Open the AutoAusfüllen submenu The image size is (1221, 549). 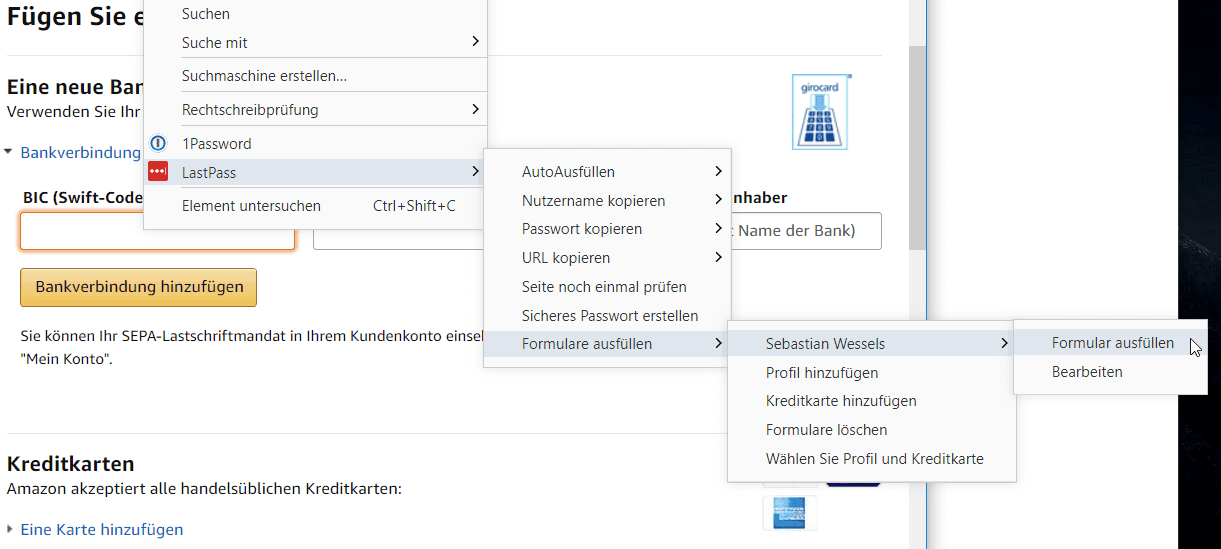tap(607, 172)
